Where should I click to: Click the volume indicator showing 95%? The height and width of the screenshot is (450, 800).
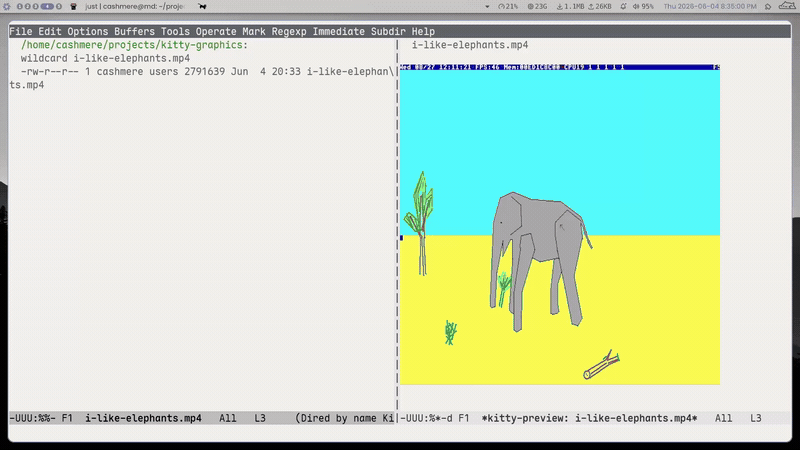coord(643,7)
